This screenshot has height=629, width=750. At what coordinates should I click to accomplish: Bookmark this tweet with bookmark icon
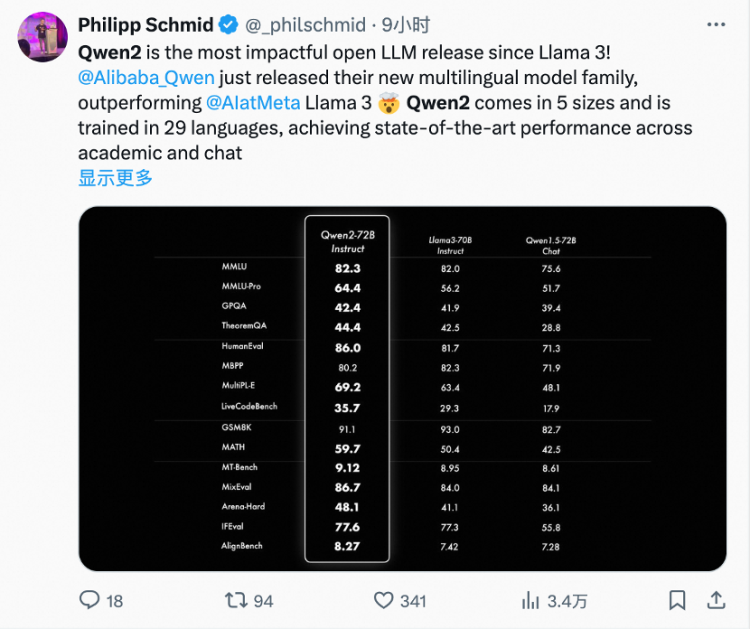point(677,600)
